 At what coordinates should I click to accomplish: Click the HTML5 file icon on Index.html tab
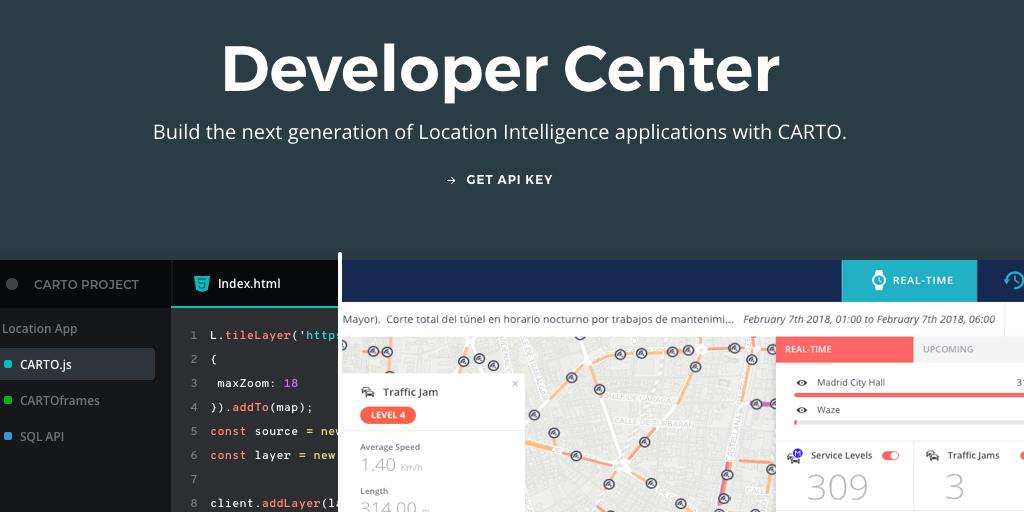coord(202,283)
